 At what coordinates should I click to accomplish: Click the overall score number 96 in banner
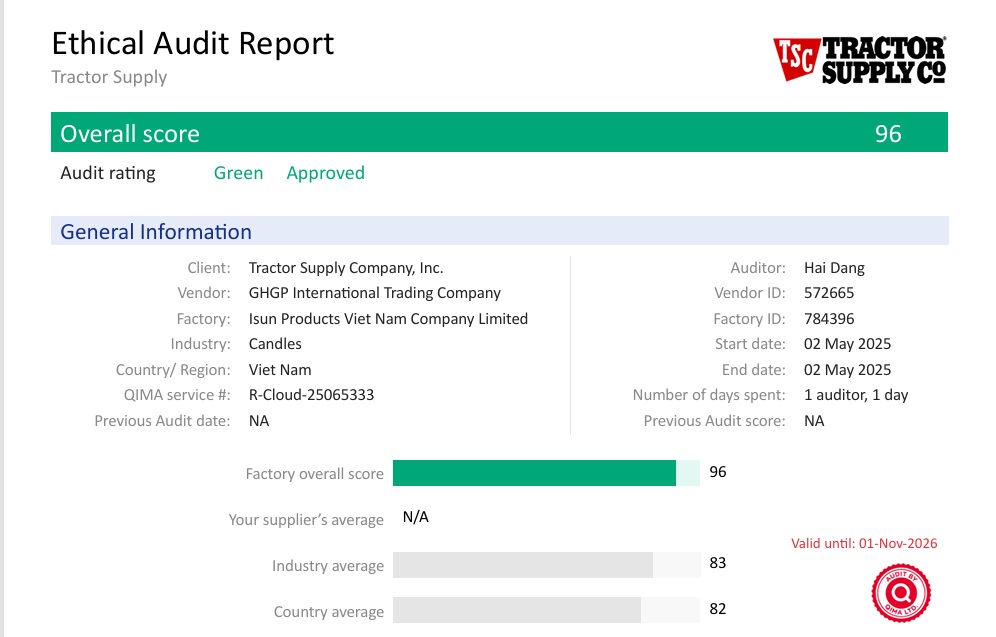point(888,134)
